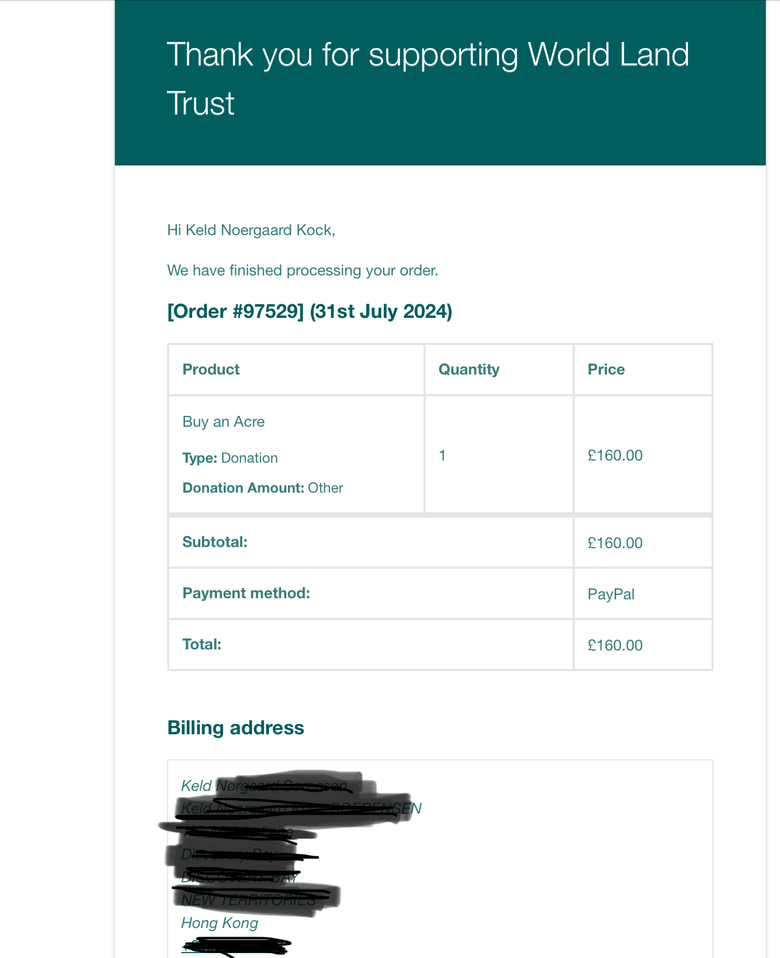This screenshot has height=958, width=780.
Task: Select the PayPal payment method value
Action: pos(611,594)
